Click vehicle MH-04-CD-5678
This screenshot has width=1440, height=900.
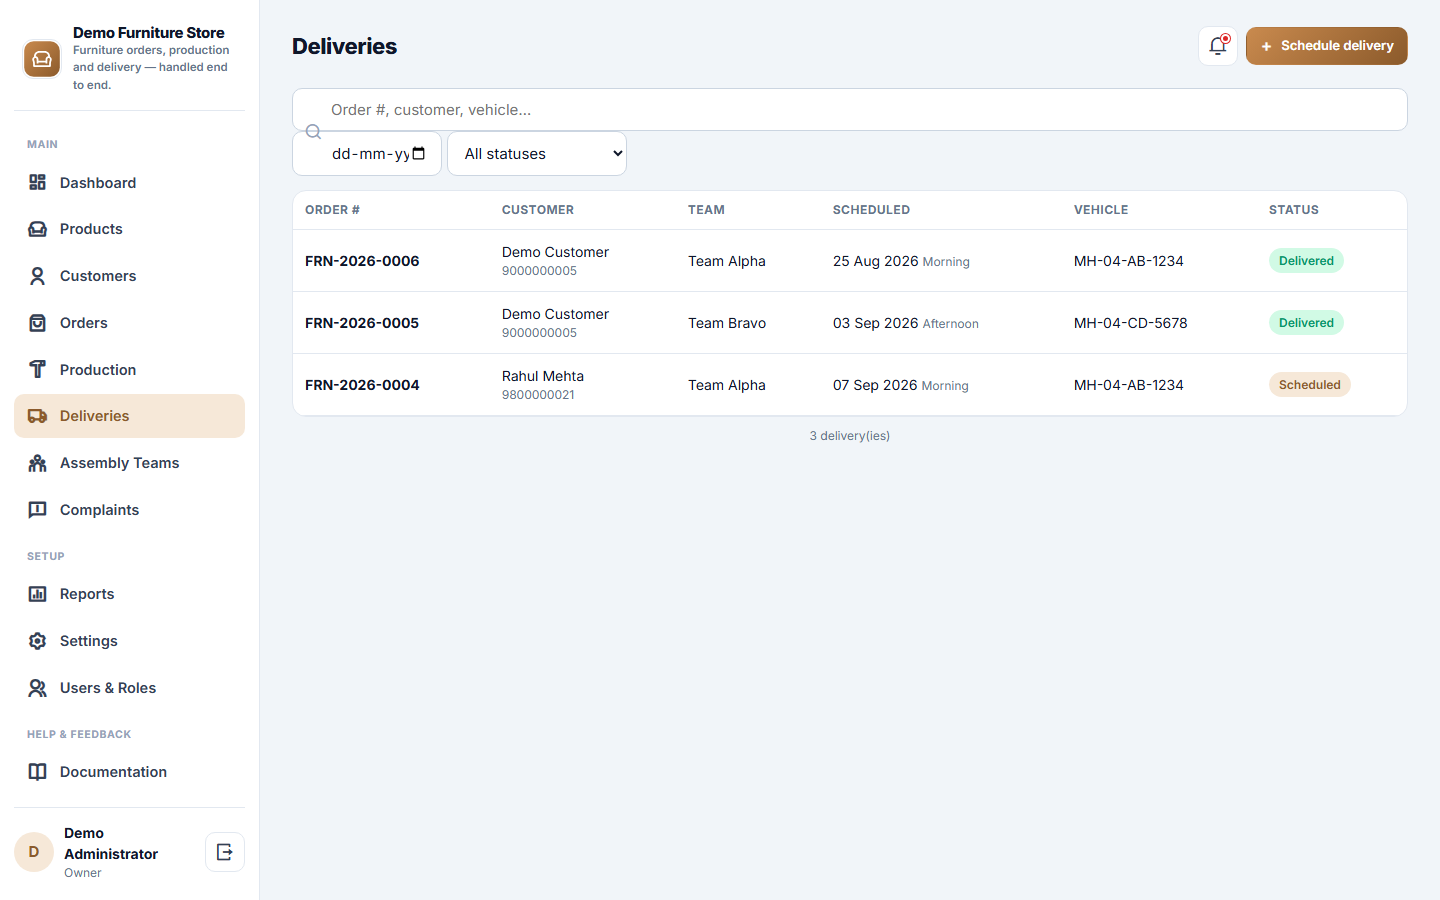[1131, 323]
